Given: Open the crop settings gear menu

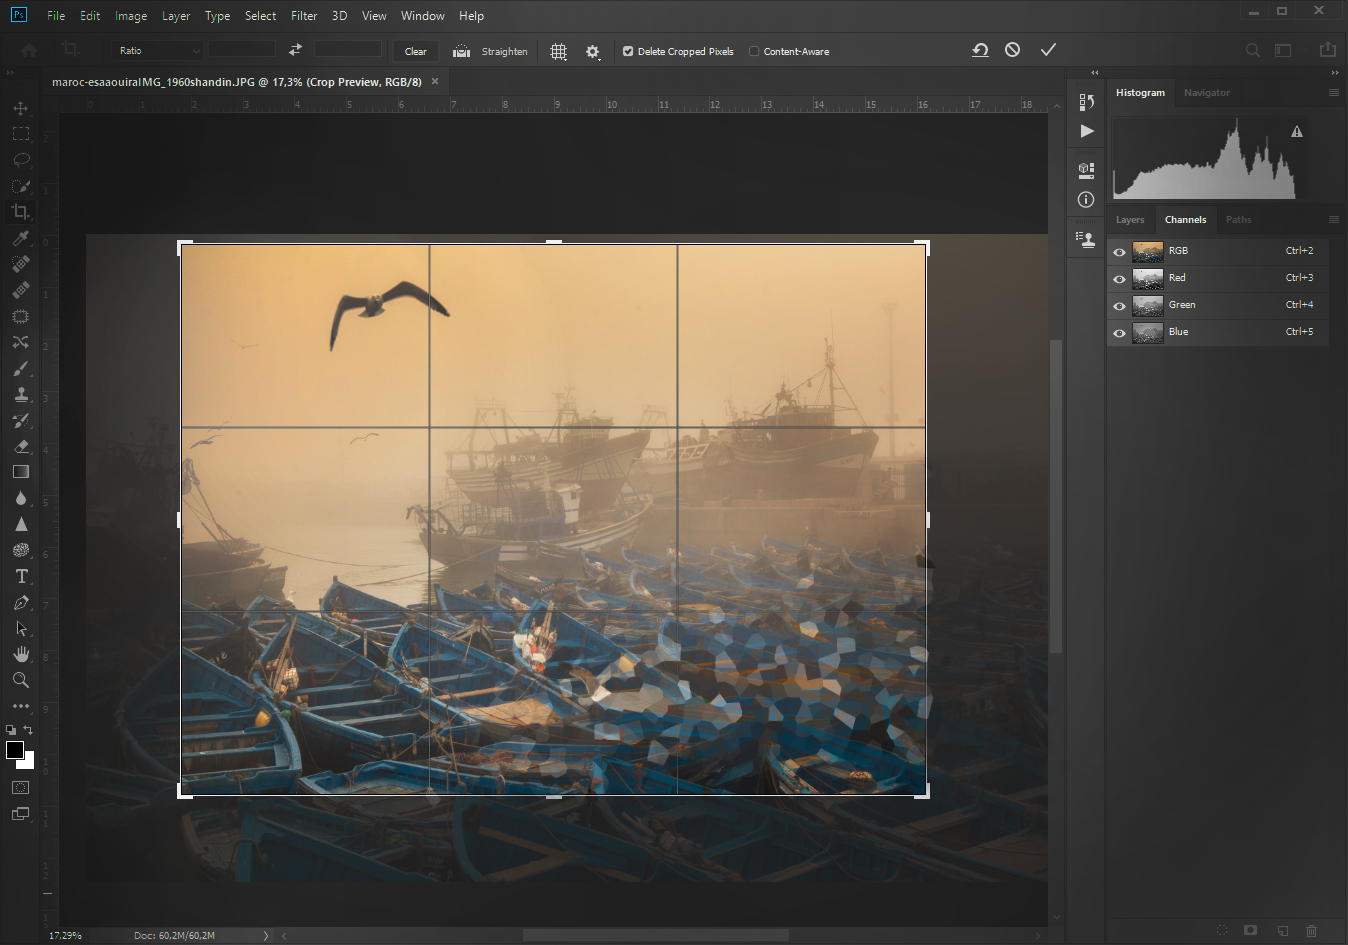Looking at the screenshot, I should (x=593, y=52).
